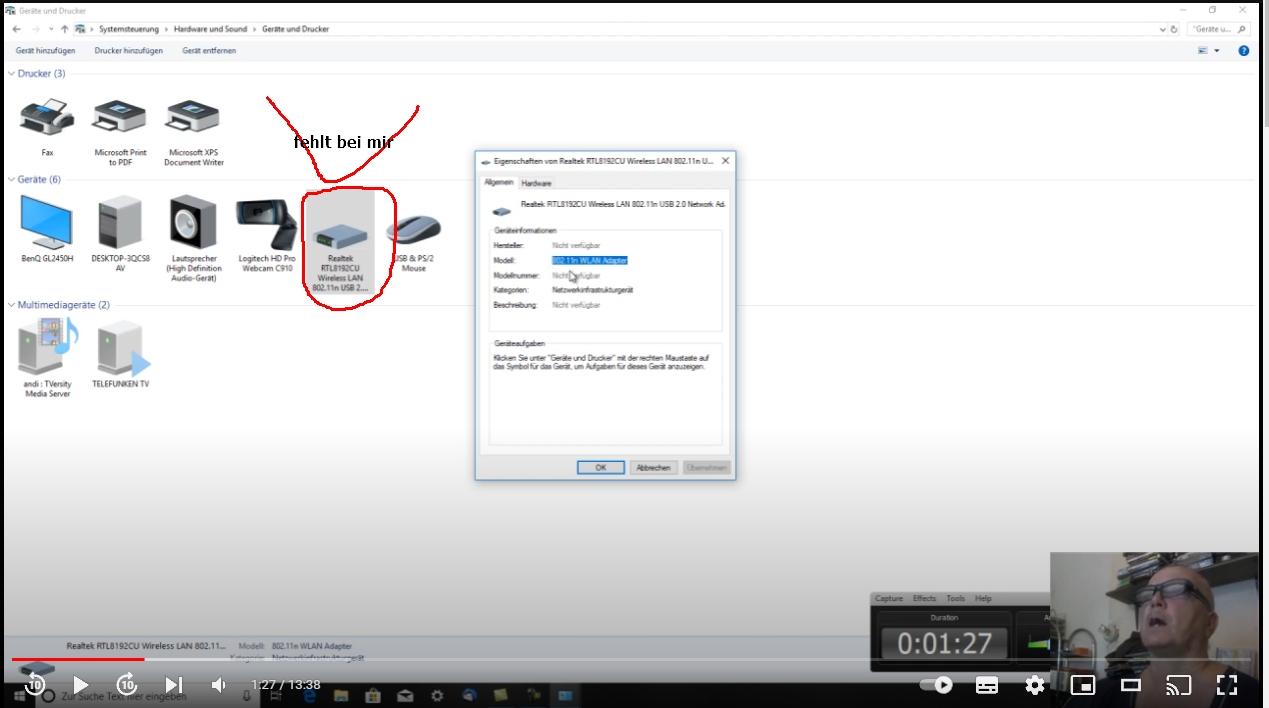The image size is (1269, 708).
Task: Click OK in properties dialog
Action: (x=601, y=467)
